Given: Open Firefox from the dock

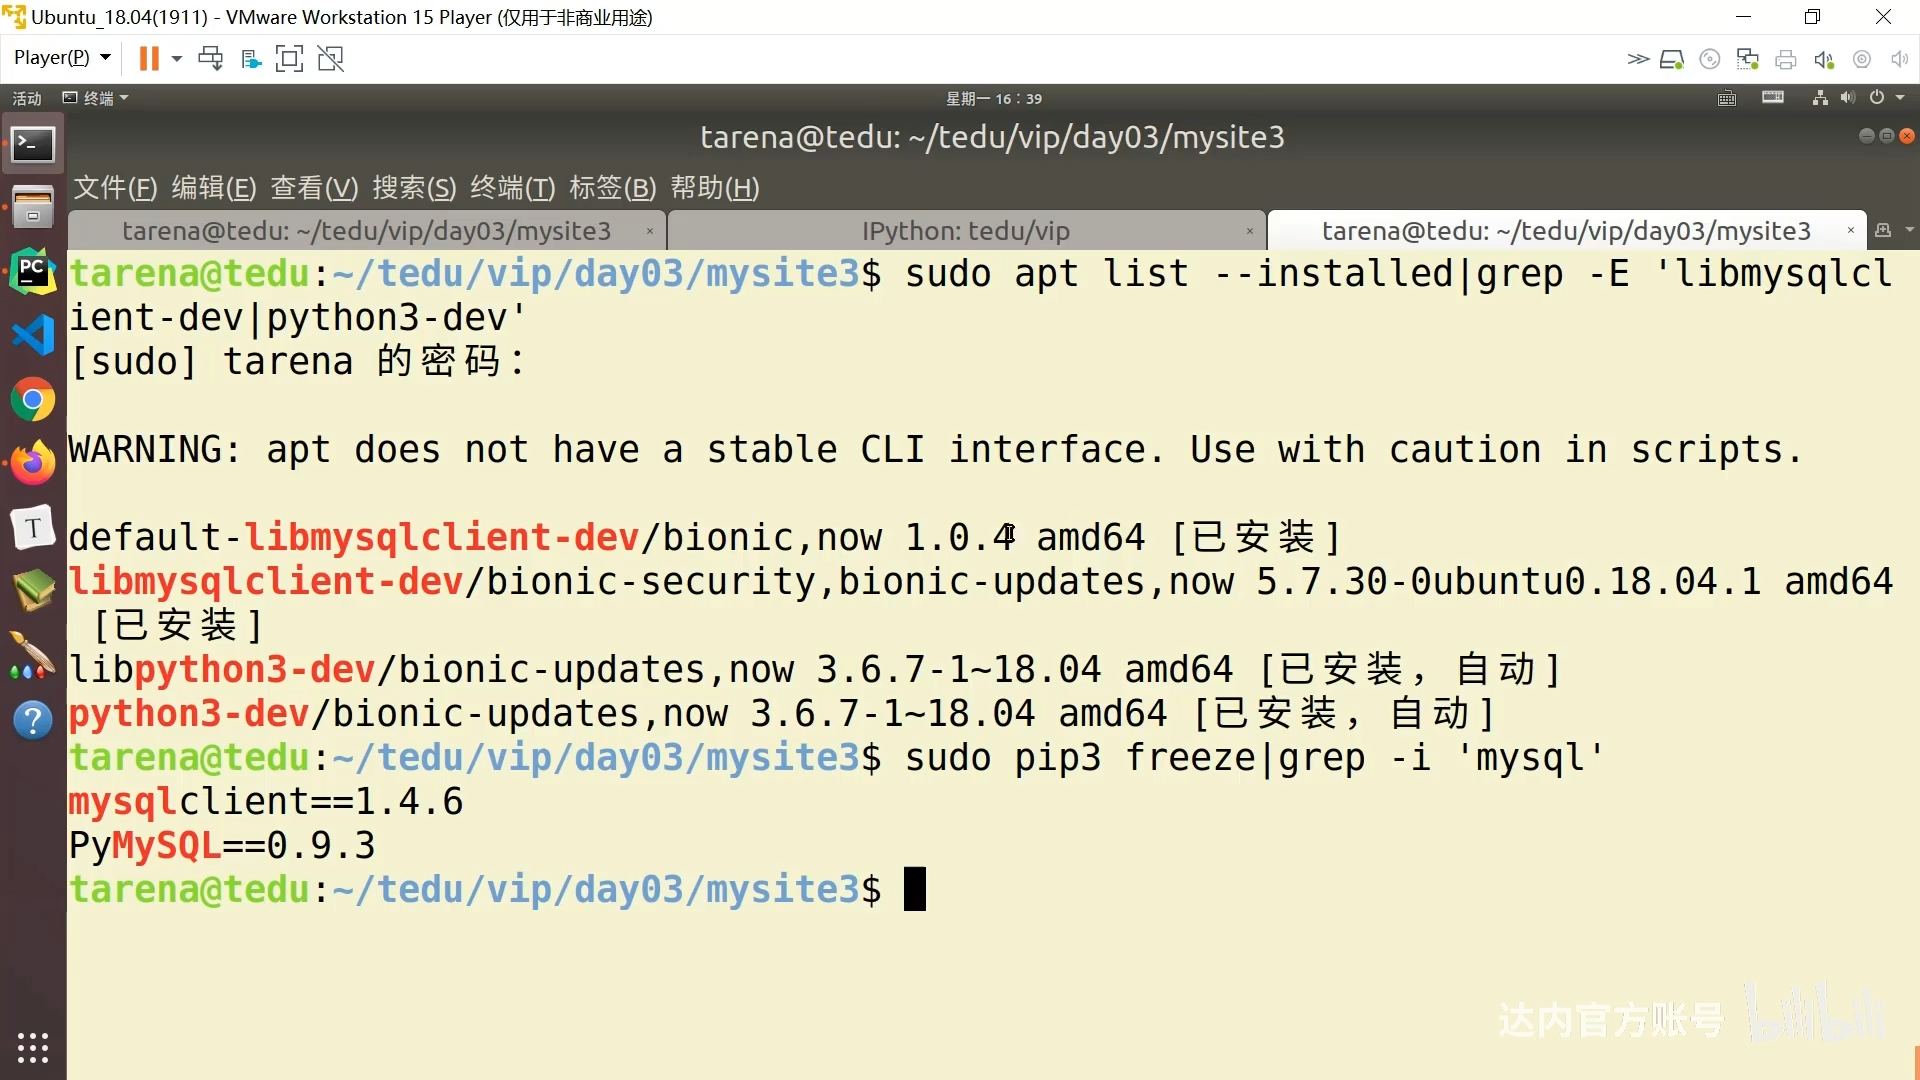Looking at the screenshot, I should (33, 463).
